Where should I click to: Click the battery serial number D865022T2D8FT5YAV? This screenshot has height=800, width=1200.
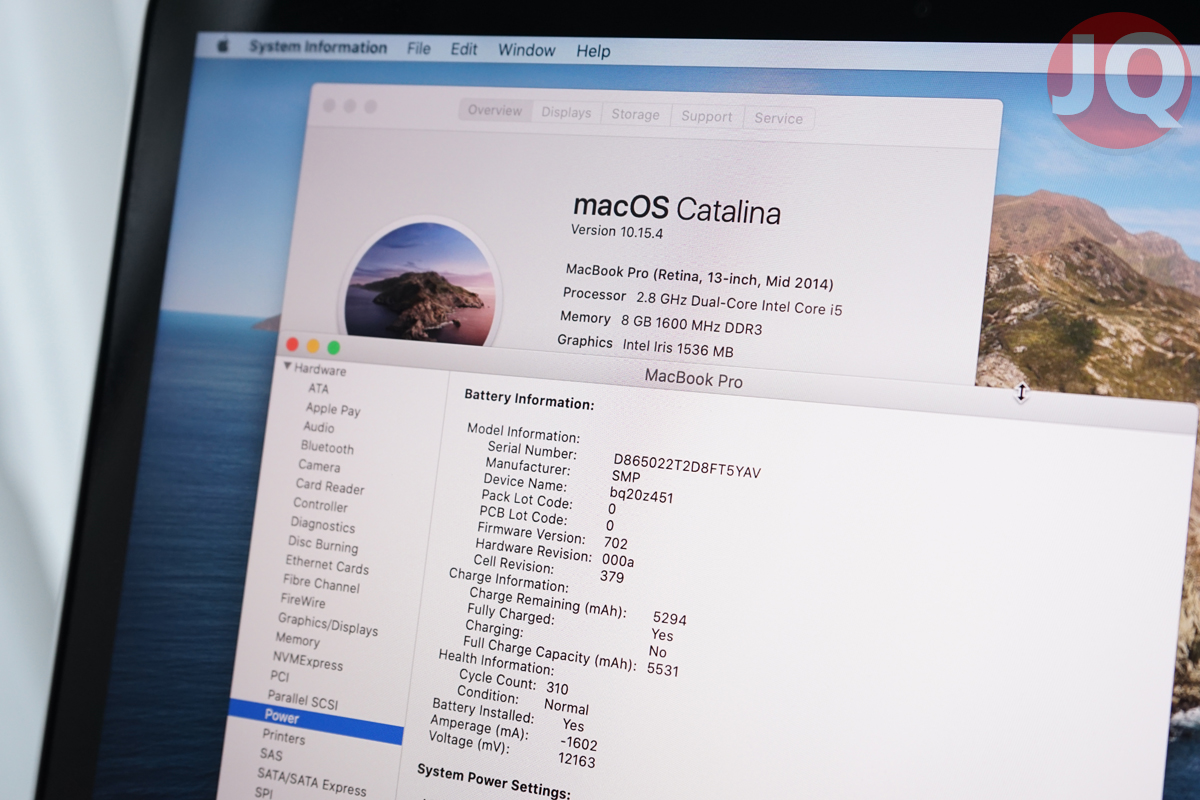click(686, 466)
